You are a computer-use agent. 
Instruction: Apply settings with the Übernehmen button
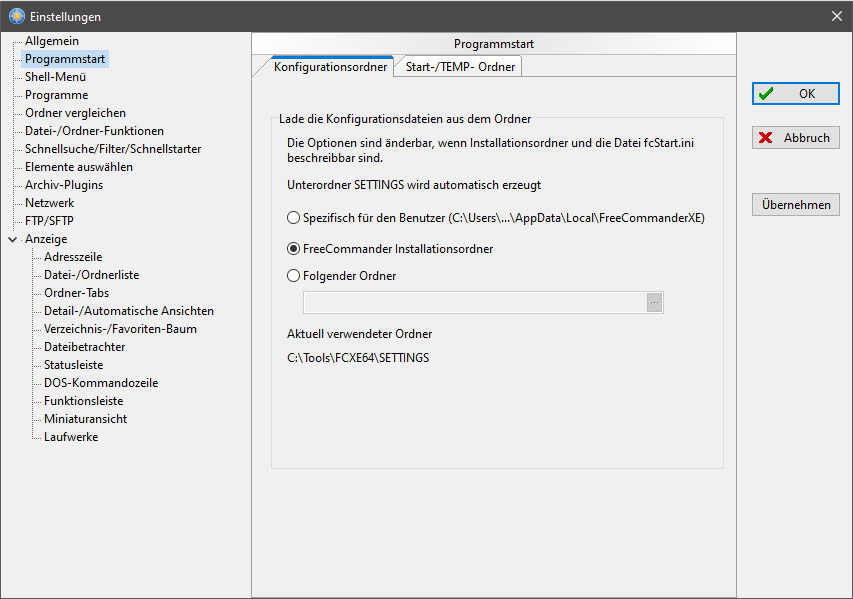[x=795, y=205]
